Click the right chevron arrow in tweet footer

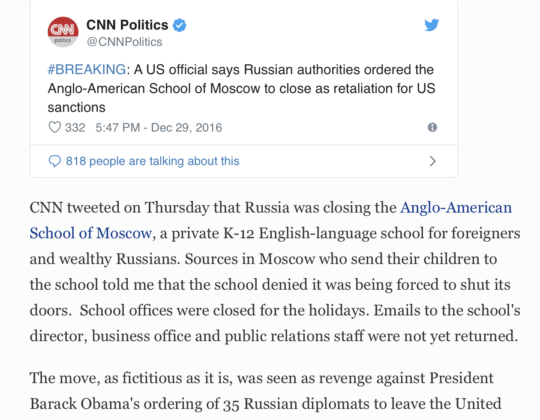(x=433, y=161)
